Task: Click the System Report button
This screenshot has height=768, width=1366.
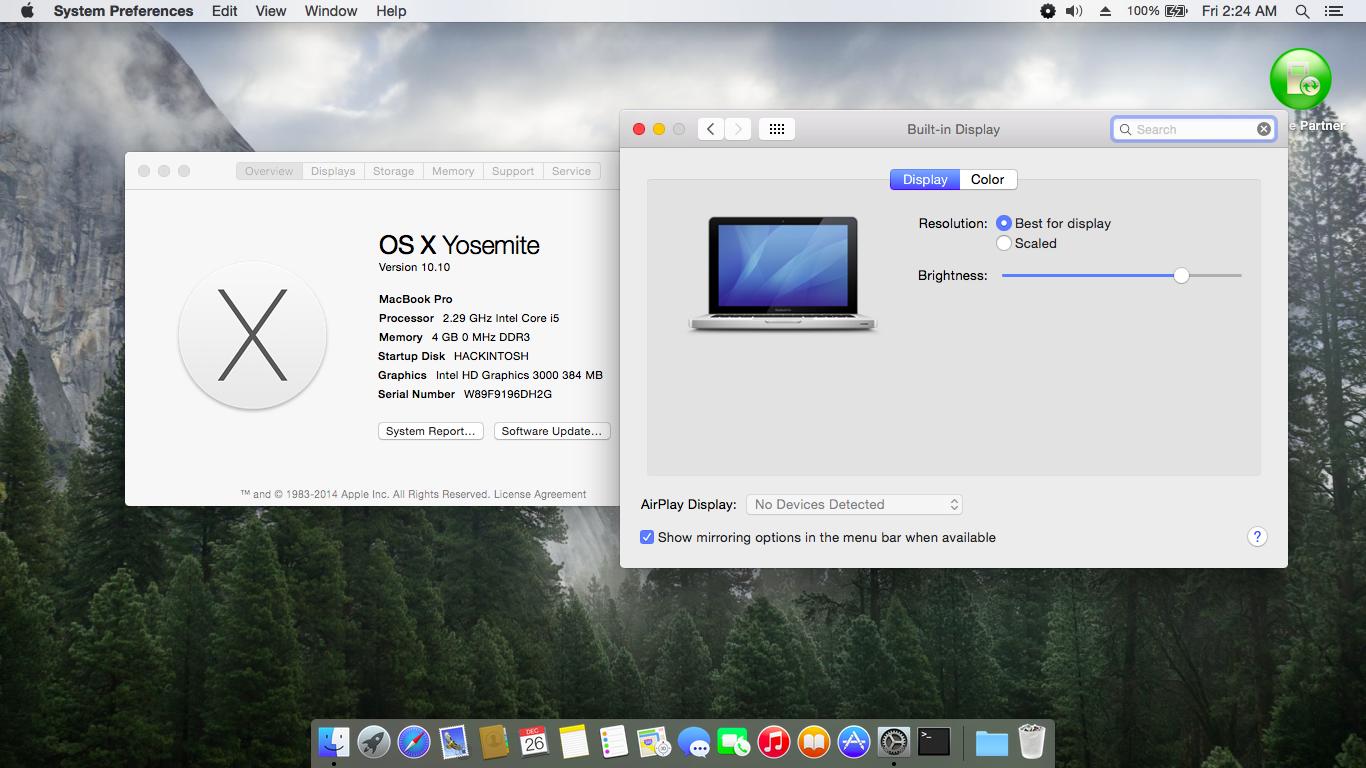Action: pos(431,431)
